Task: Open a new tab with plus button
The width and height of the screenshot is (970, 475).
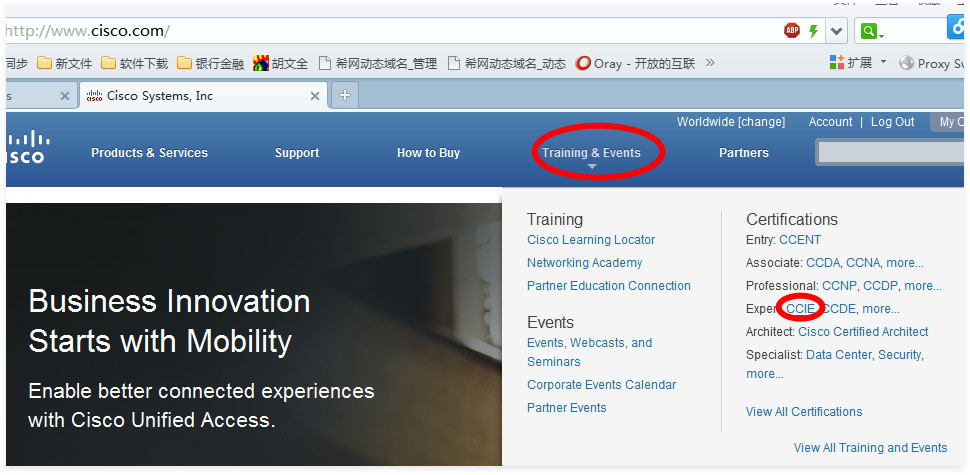Action: [345, 95]
